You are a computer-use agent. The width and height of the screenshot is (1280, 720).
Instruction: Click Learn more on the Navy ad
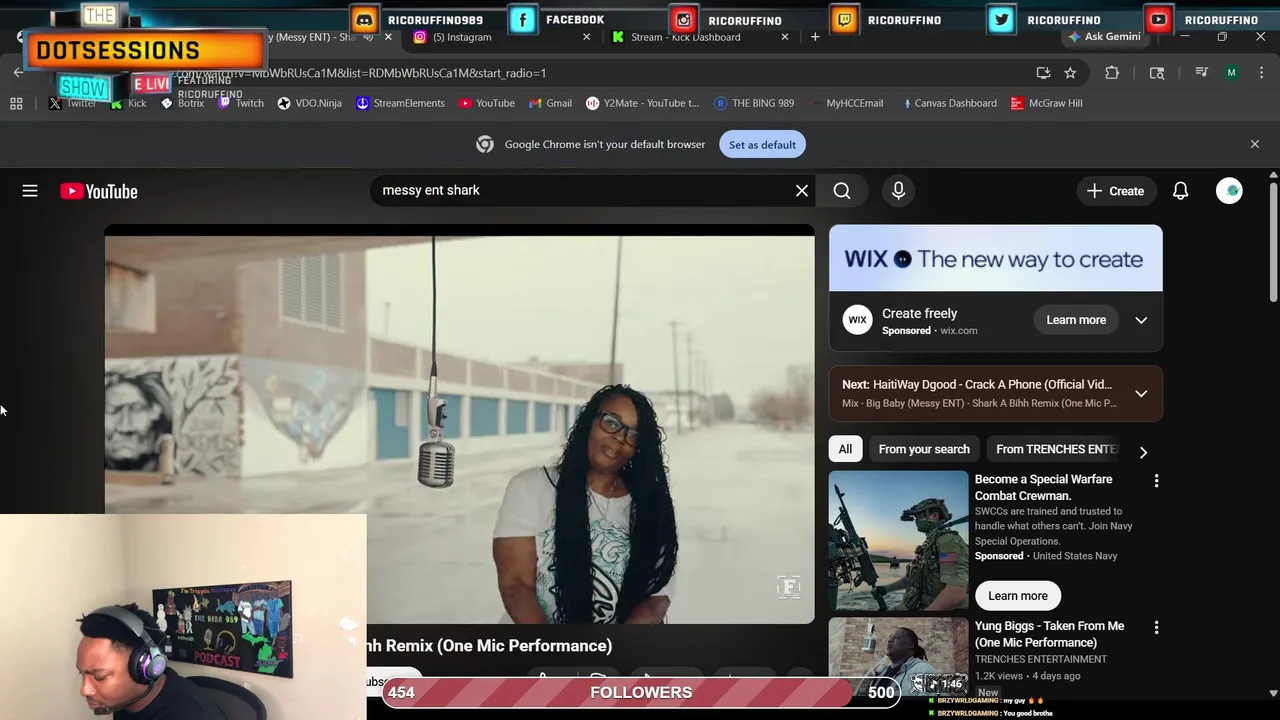1018,596
